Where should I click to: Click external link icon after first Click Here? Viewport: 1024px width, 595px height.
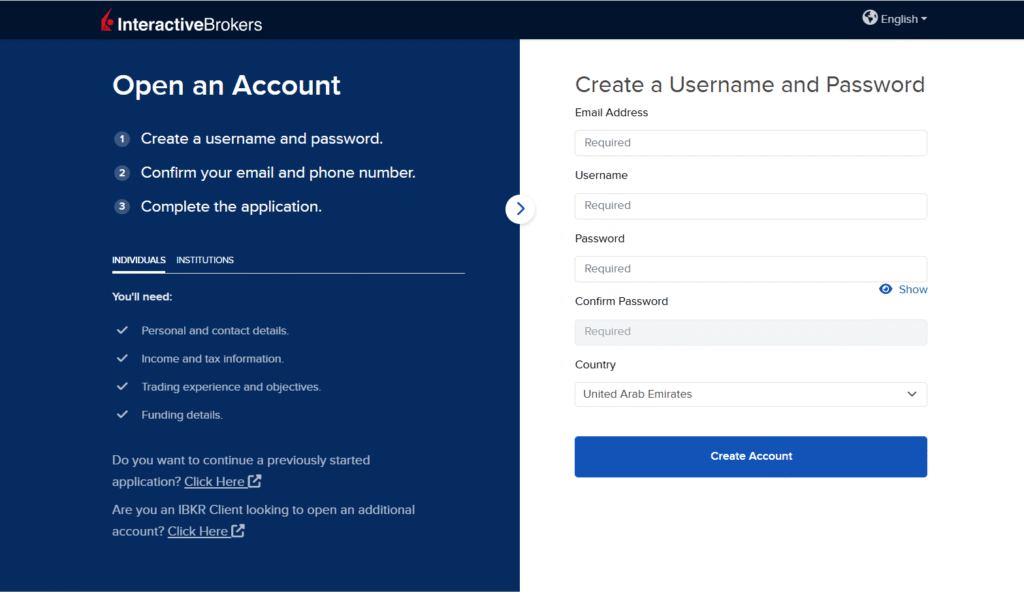[x=255, y=481]
